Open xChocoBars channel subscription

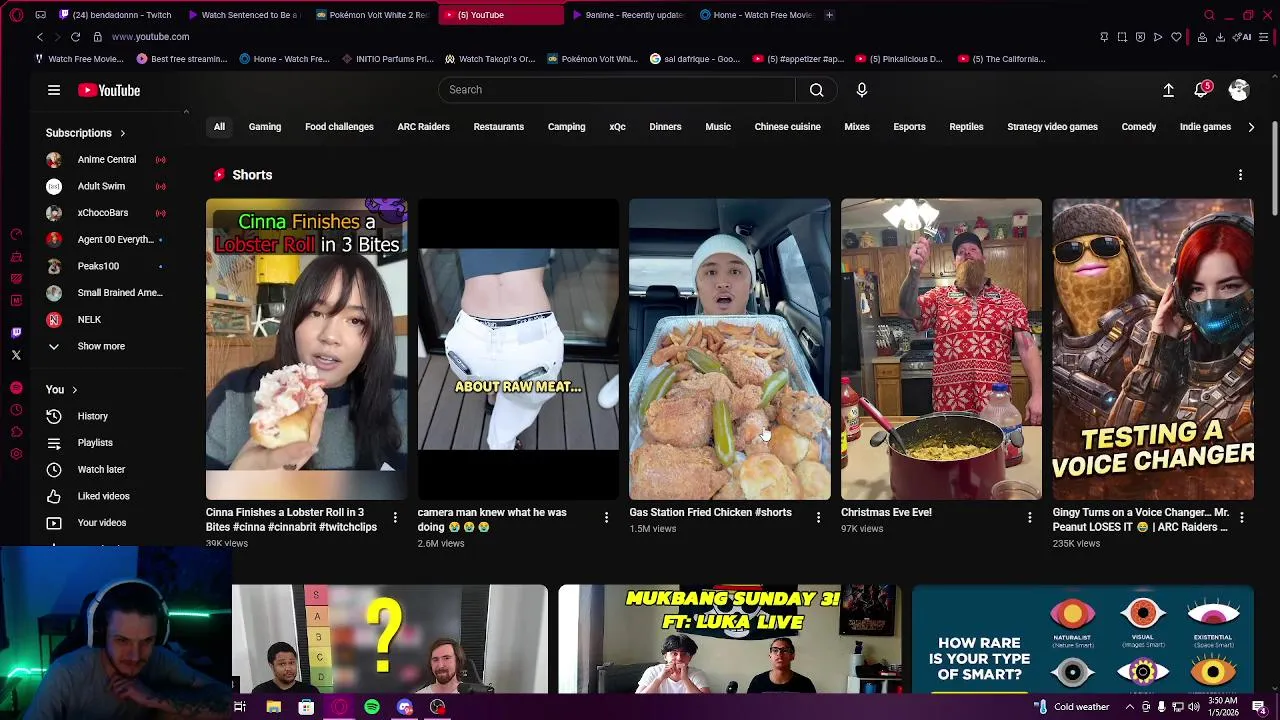105,213
